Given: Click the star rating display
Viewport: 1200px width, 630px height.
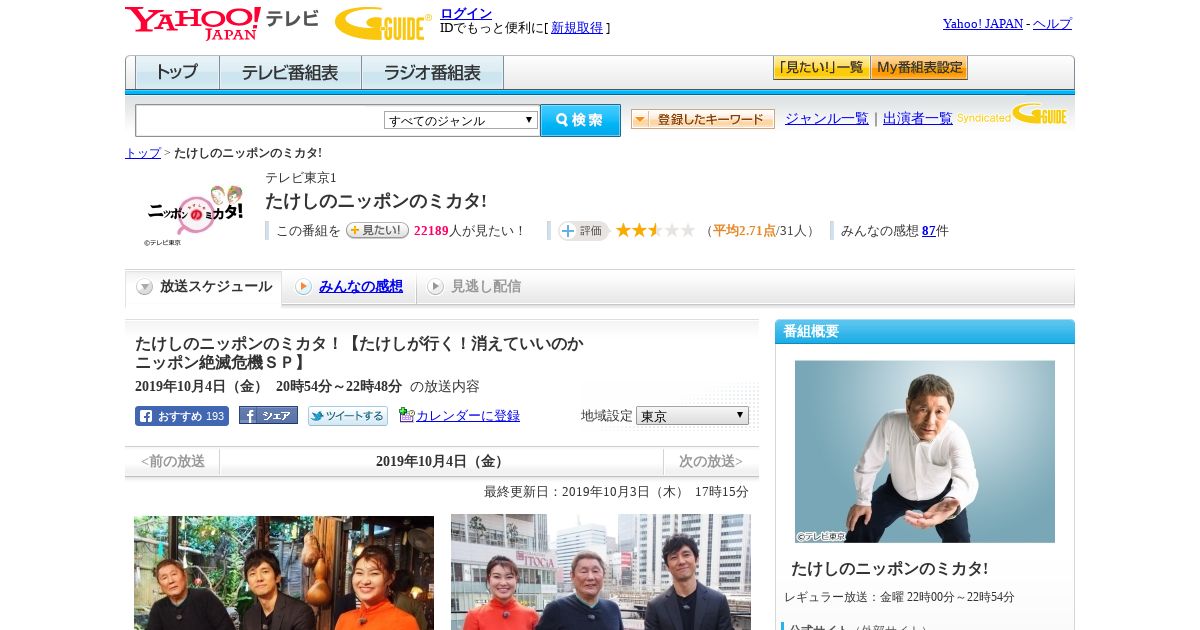Looking at the screenshot, I should [x=655, y=231].
